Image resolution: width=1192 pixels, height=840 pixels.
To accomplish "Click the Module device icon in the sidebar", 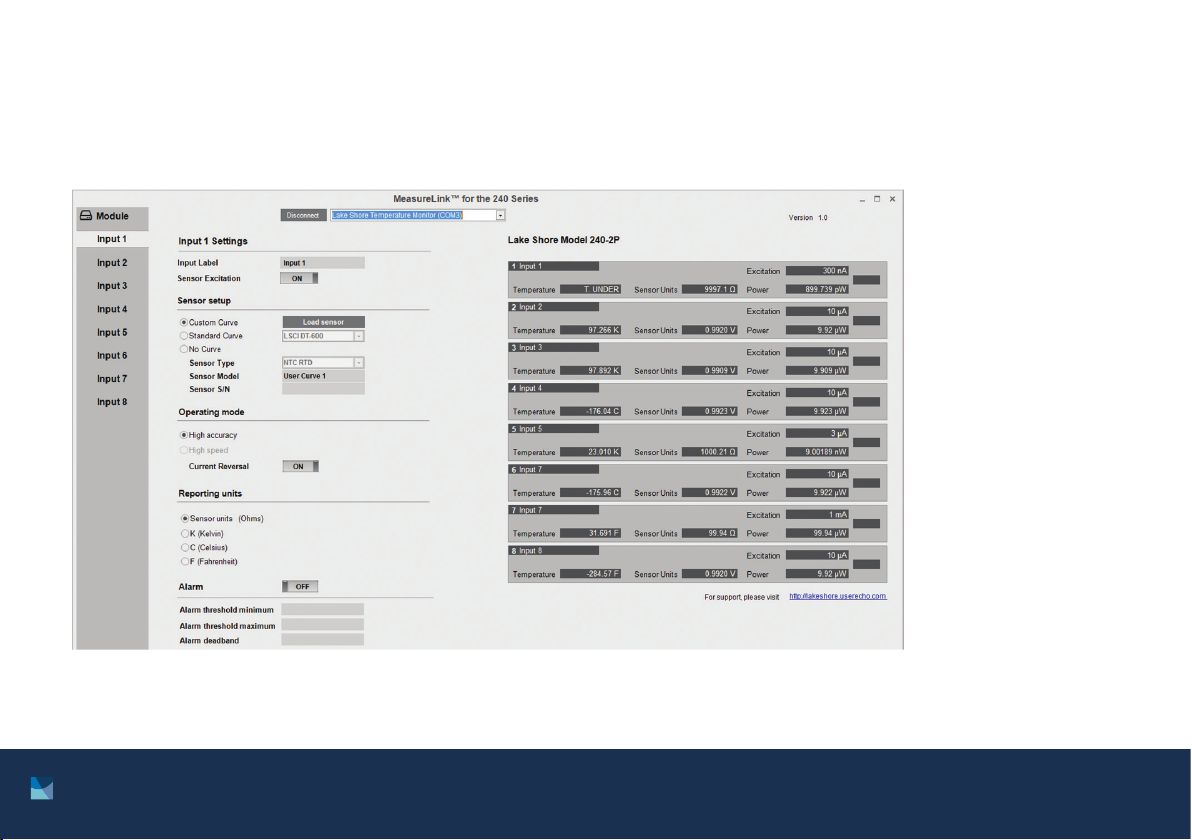I will (x=86, y=216).
